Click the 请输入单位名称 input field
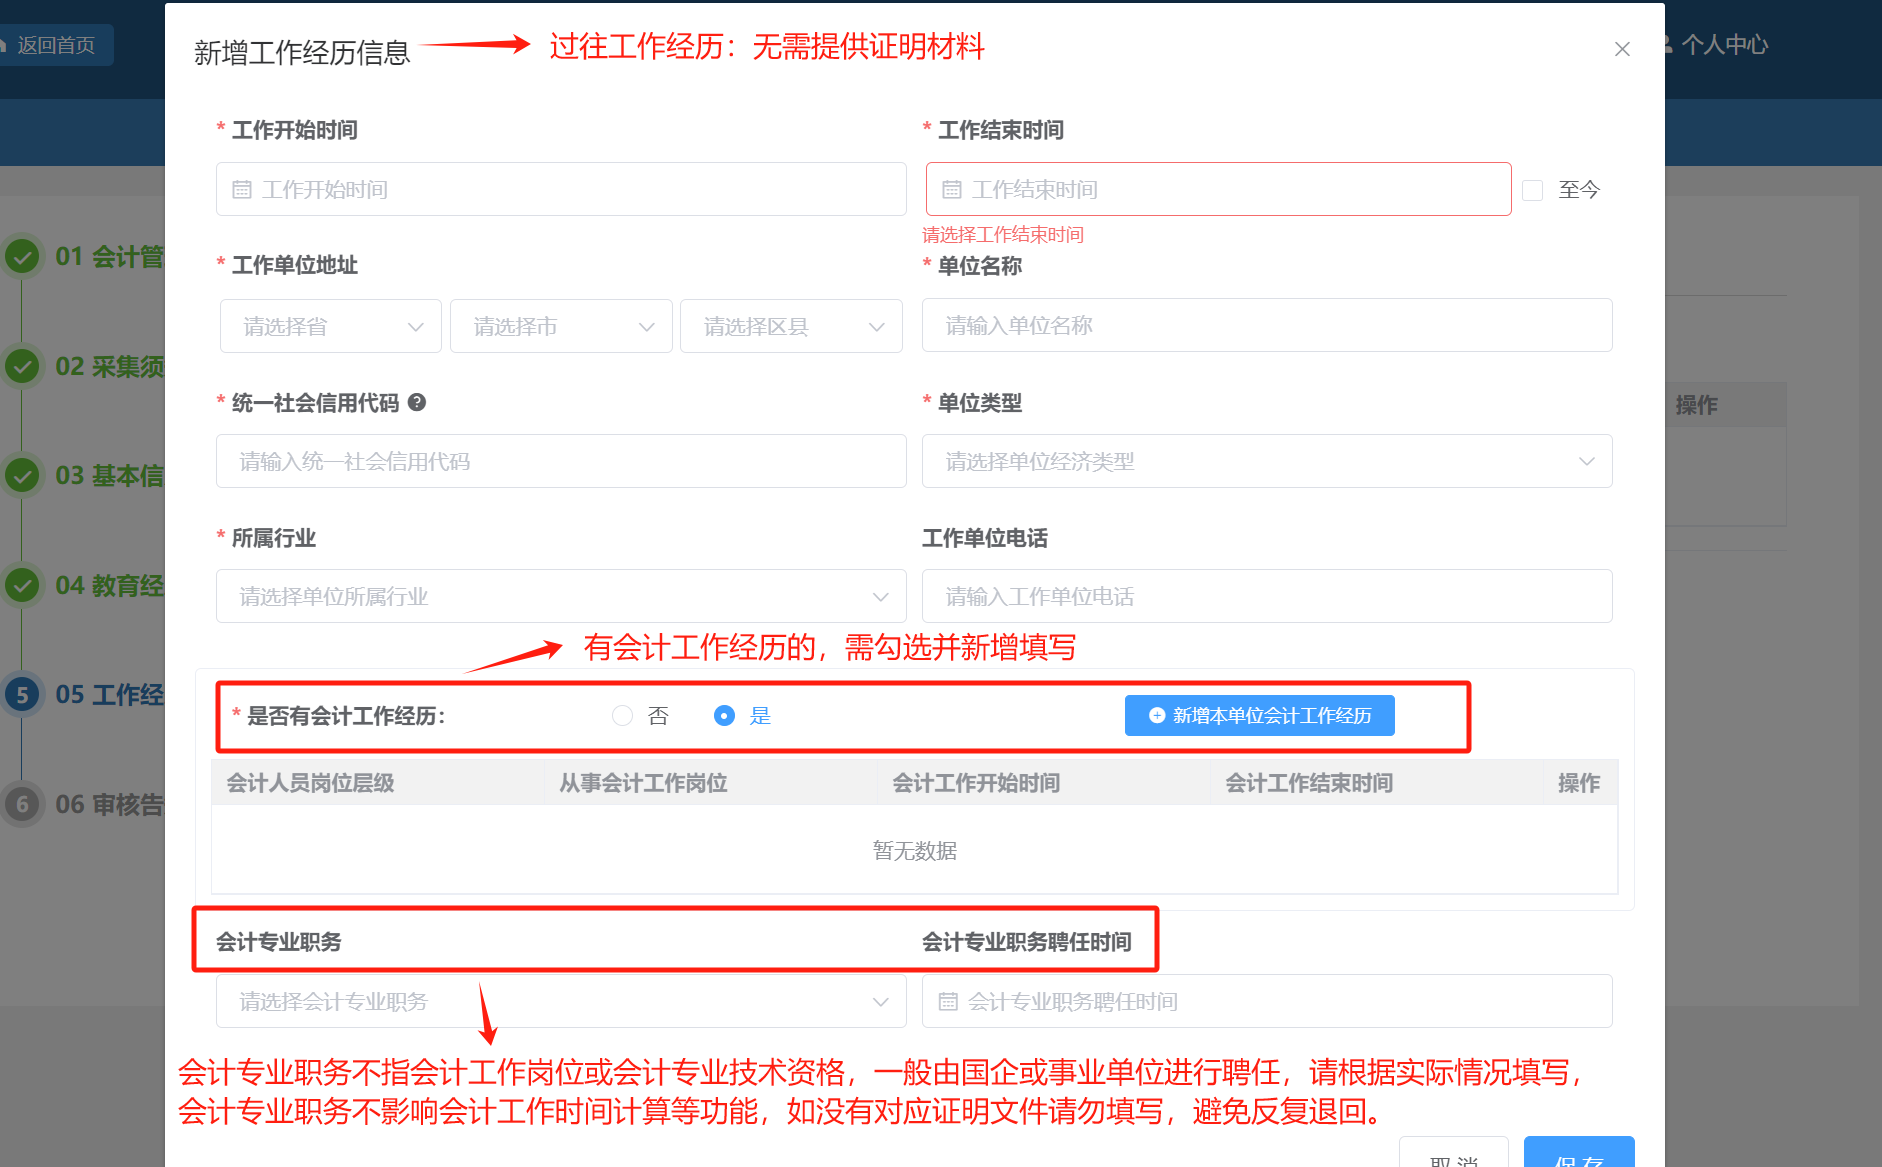 [1266, 326]
